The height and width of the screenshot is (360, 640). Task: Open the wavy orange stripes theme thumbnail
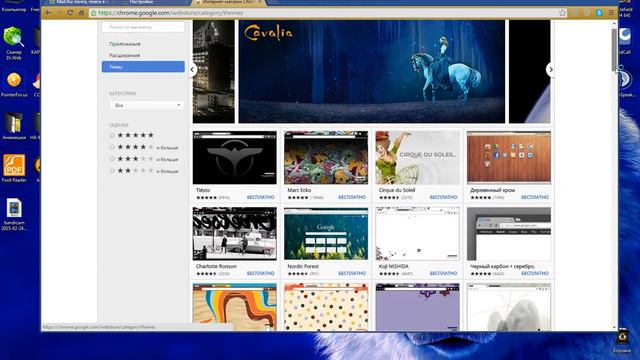(x=235, y=307)
